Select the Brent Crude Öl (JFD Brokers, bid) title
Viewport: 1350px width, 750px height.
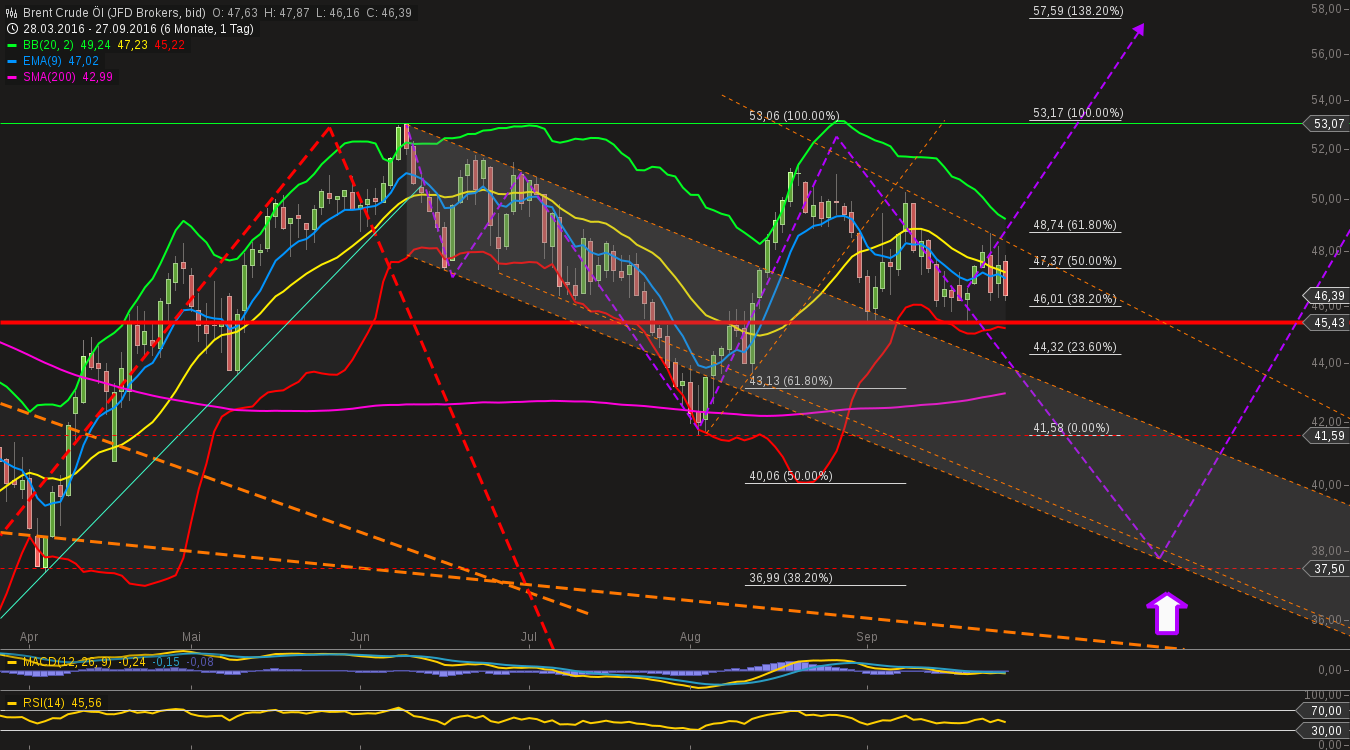coord(114,13)
